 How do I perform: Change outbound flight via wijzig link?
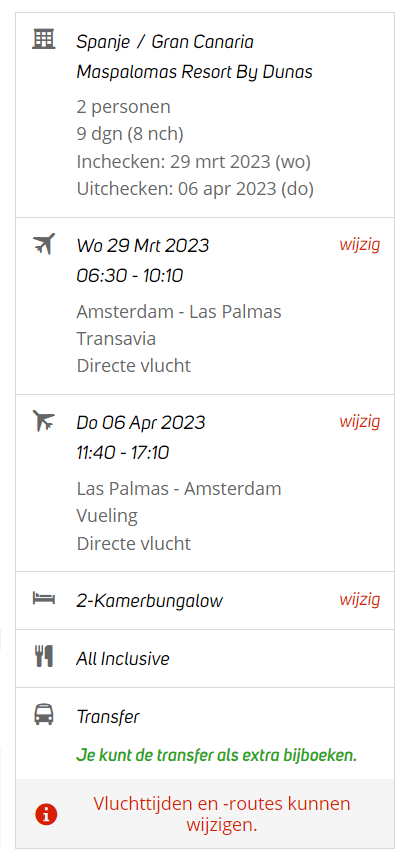[x=359, y=244]
